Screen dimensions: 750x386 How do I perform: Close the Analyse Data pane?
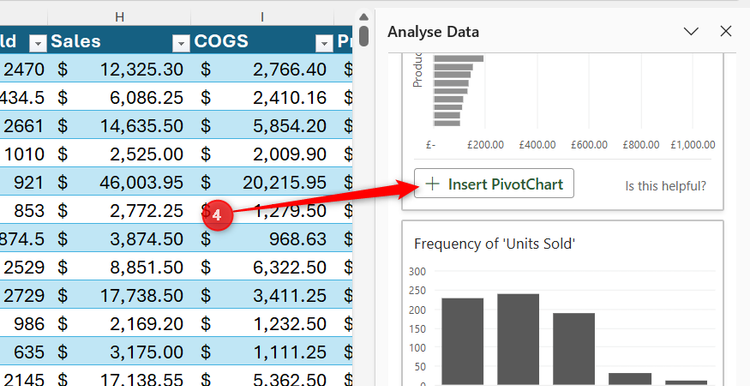726,32
